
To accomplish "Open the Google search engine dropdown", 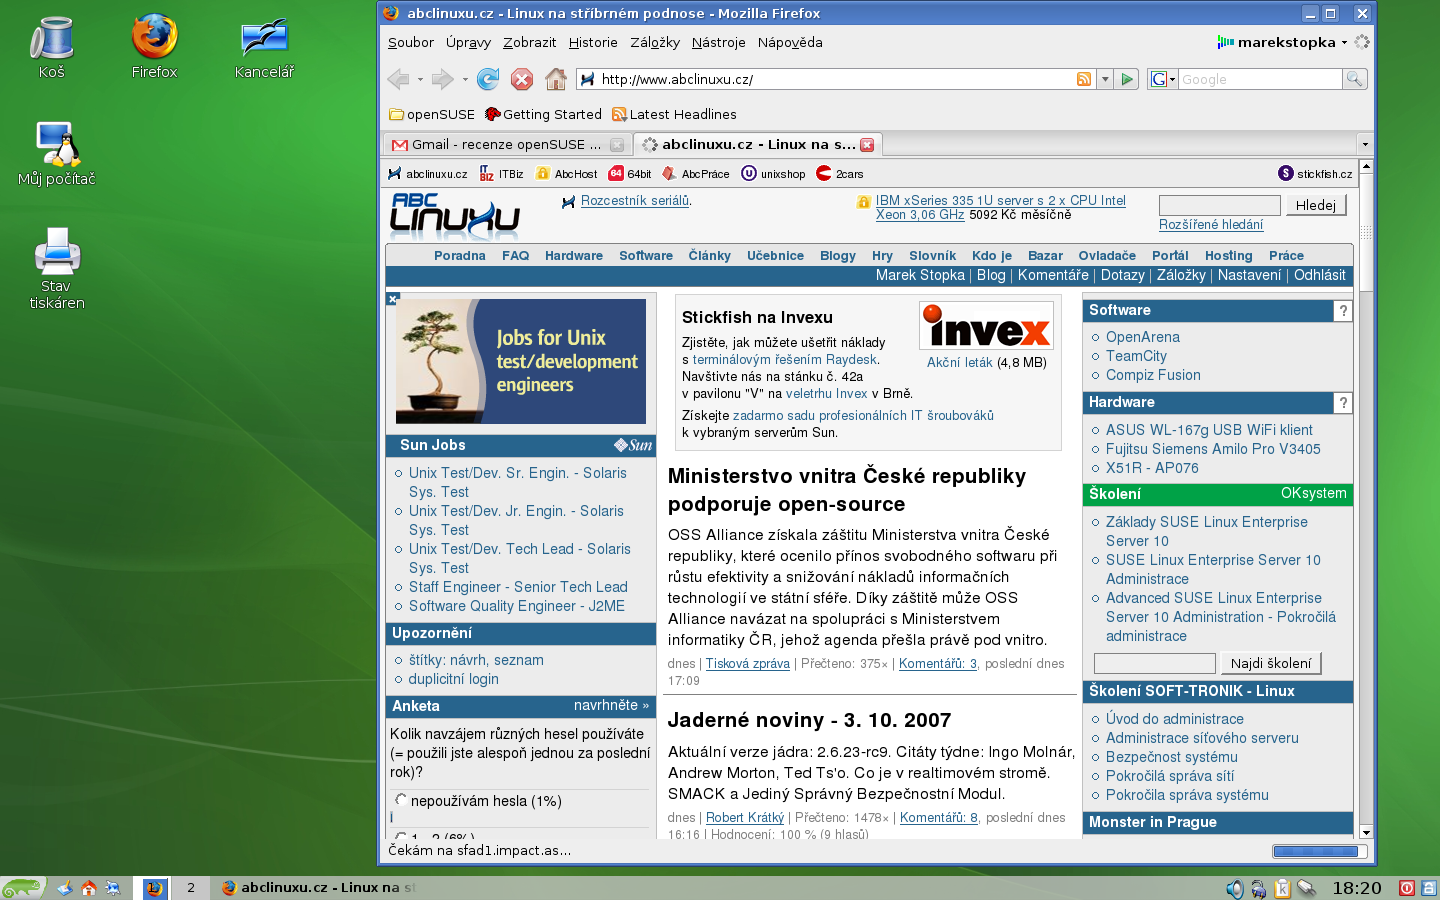I will pyautogui.click(x=1163, y=79).
